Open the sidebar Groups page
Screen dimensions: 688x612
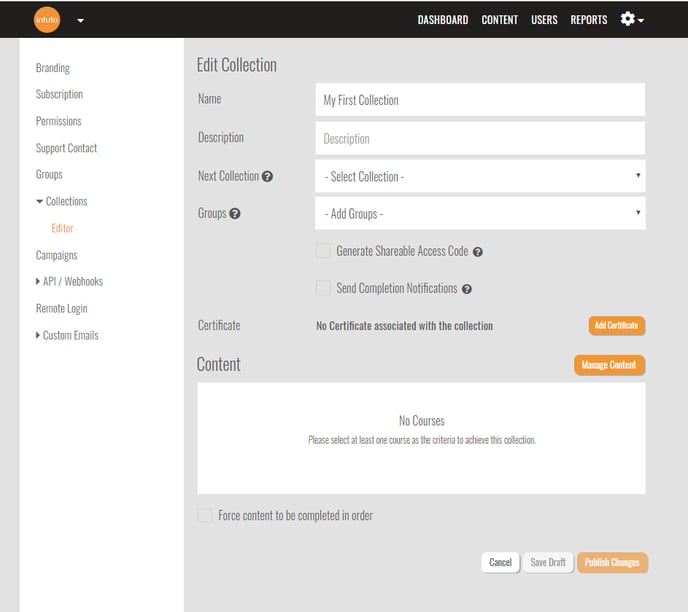pos(49,175)
